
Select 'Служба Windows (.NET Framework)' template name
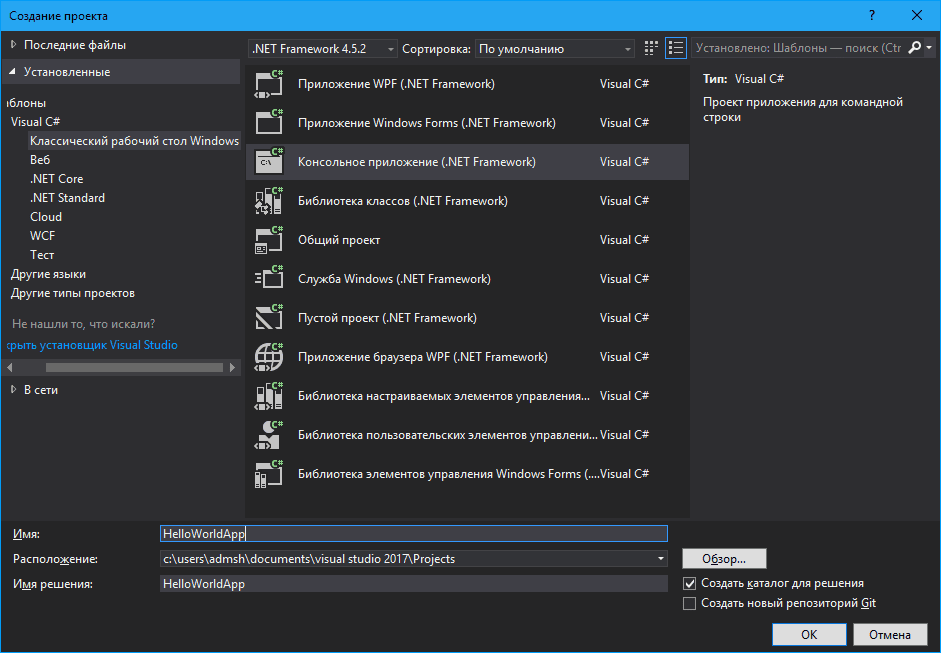point(394,279)
